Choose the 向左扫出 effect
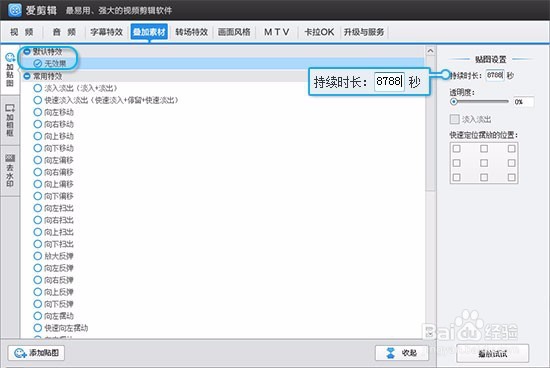The image size is (550, 368). 54,208
